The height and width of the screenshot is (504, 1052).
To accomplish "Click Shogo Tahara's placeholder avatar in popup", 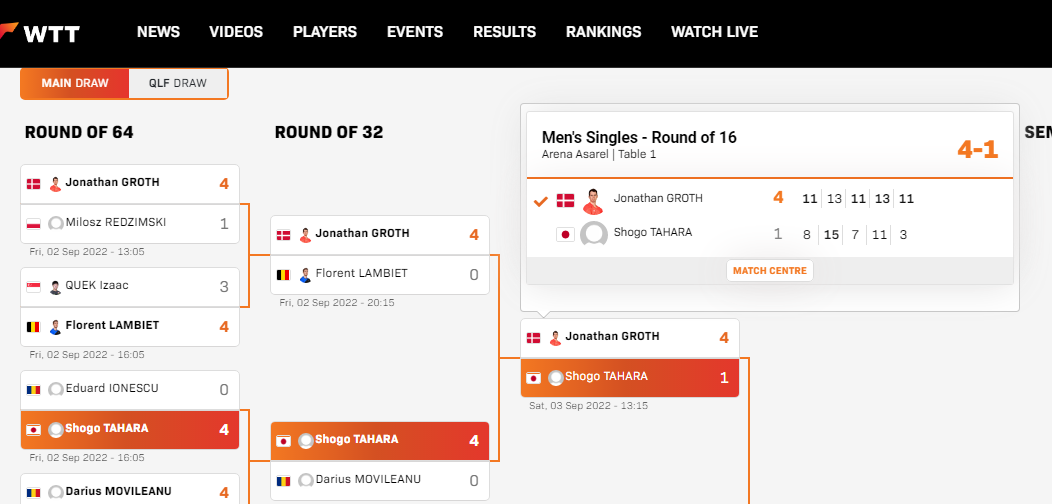I will pos(594,234).
